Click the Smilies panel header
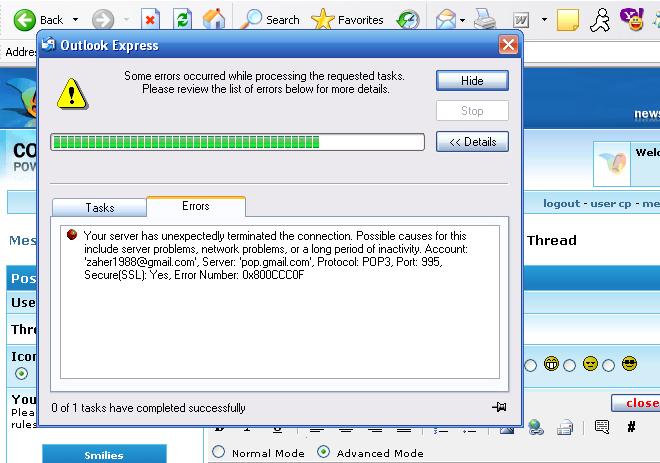This screenshot has height=463, width=660. (104, 454)
